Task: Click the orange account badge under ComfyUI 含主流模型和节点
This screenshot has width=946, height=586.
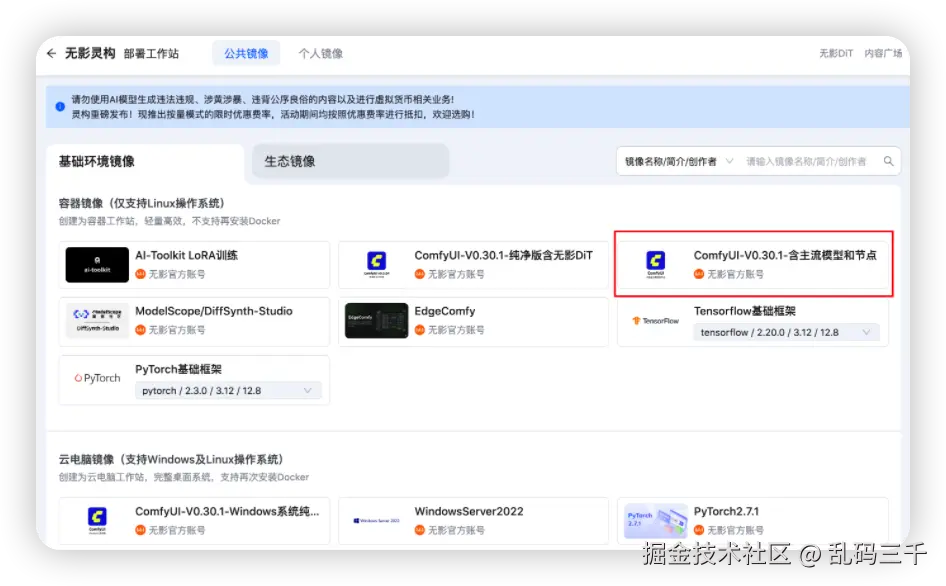Action: click(x=699, y=274)
